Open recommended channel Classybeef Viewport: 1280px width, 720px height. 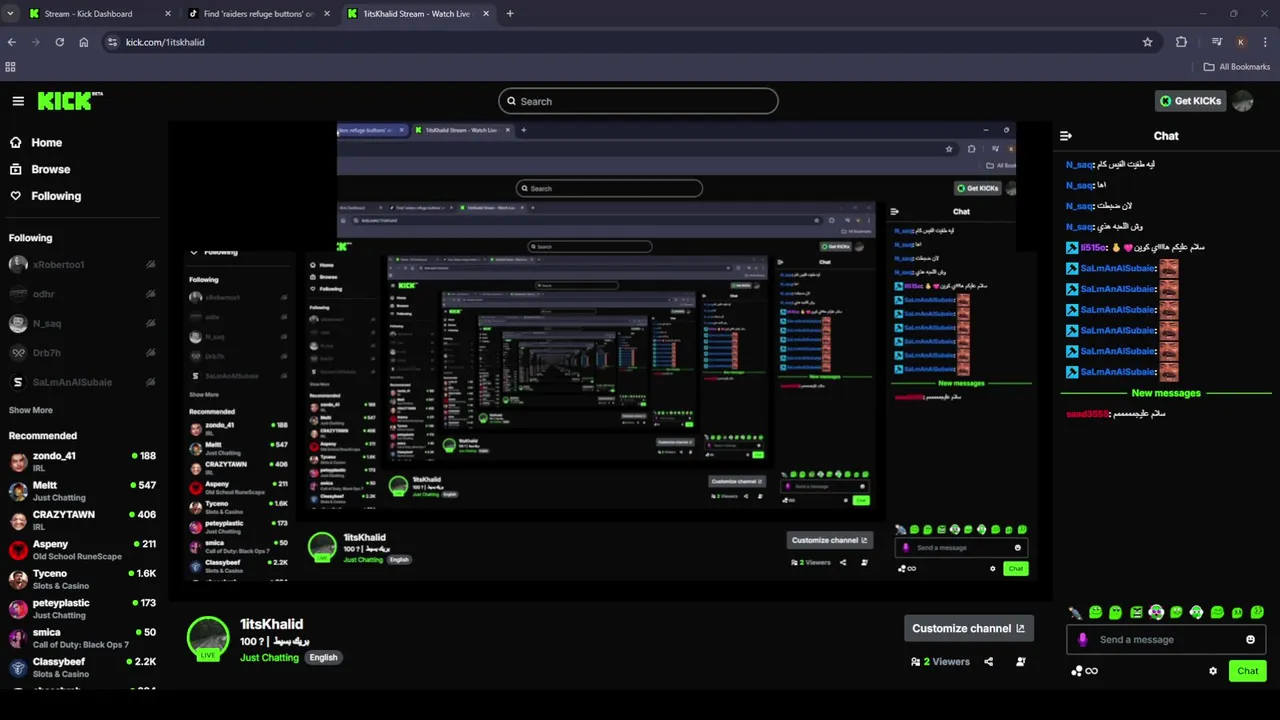coord(82,667)
